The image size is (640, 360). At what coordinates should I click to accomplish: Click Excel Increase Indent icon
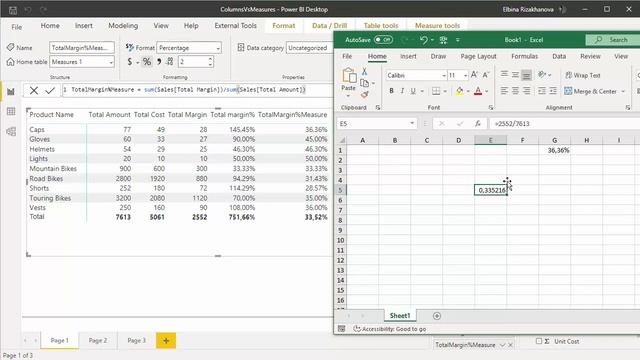tap(553, 91)
